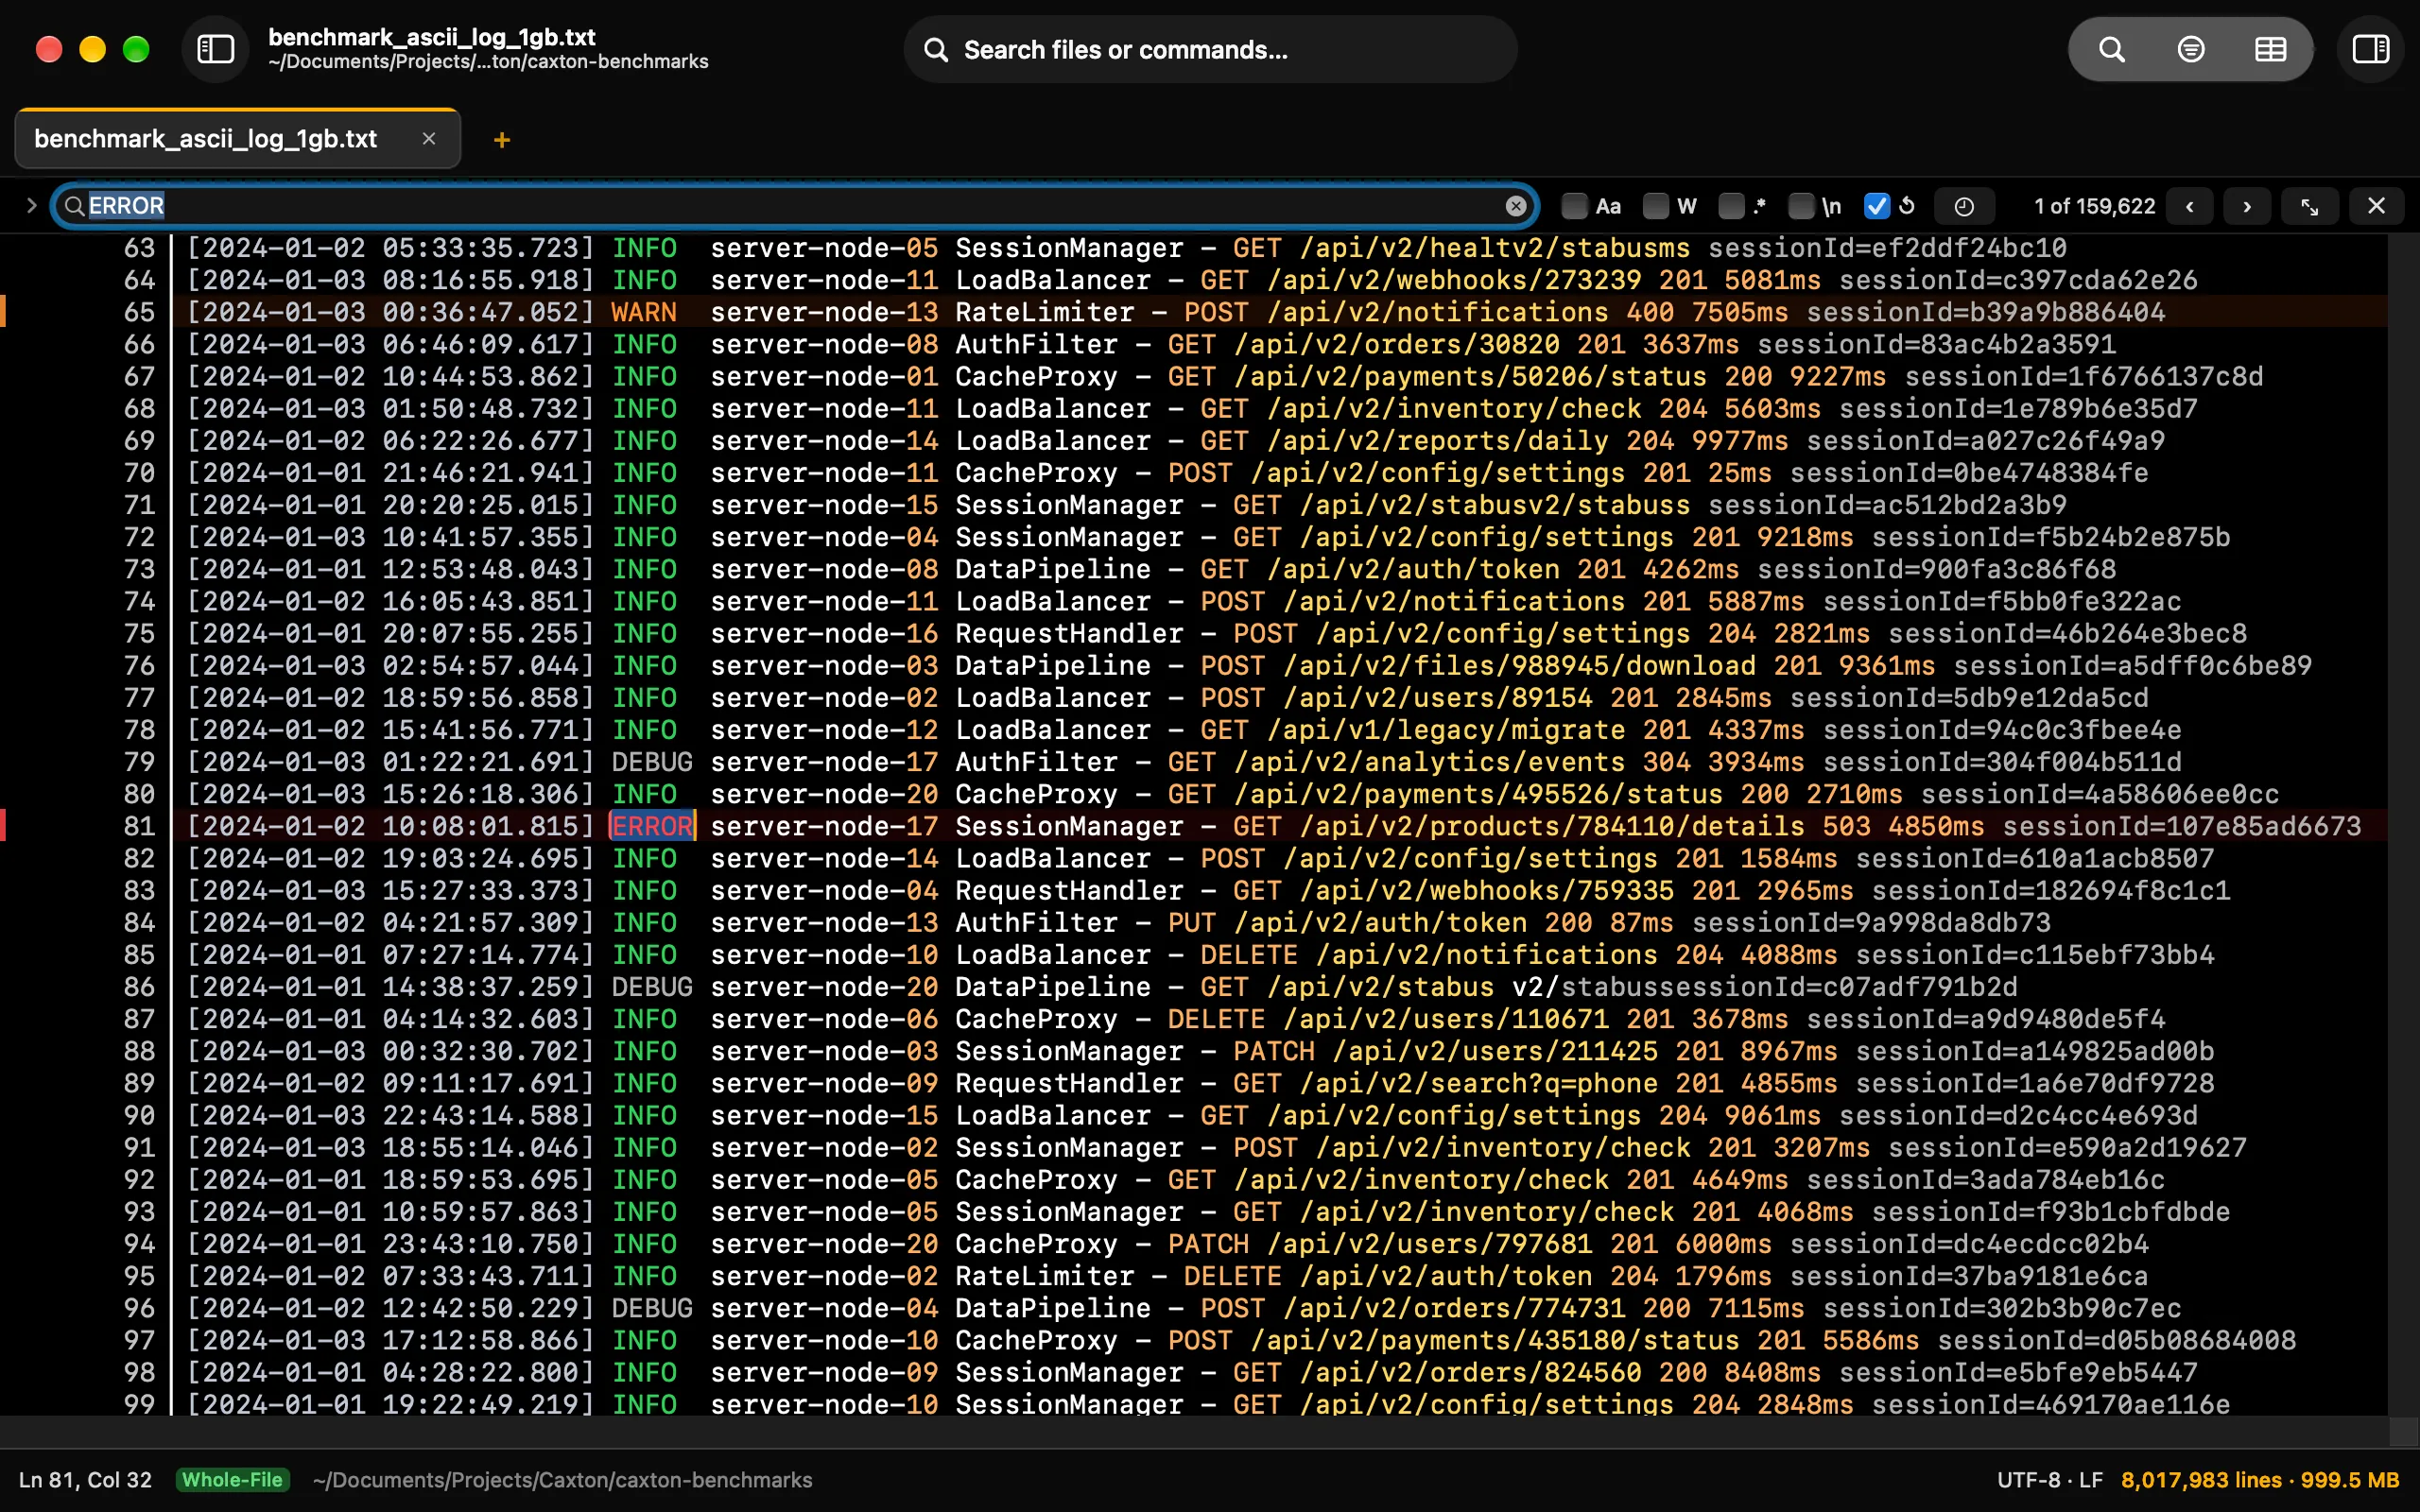Enable whole word W checkbox
This screenshot has width=2420, height=1512.
tap(1656, 206)
